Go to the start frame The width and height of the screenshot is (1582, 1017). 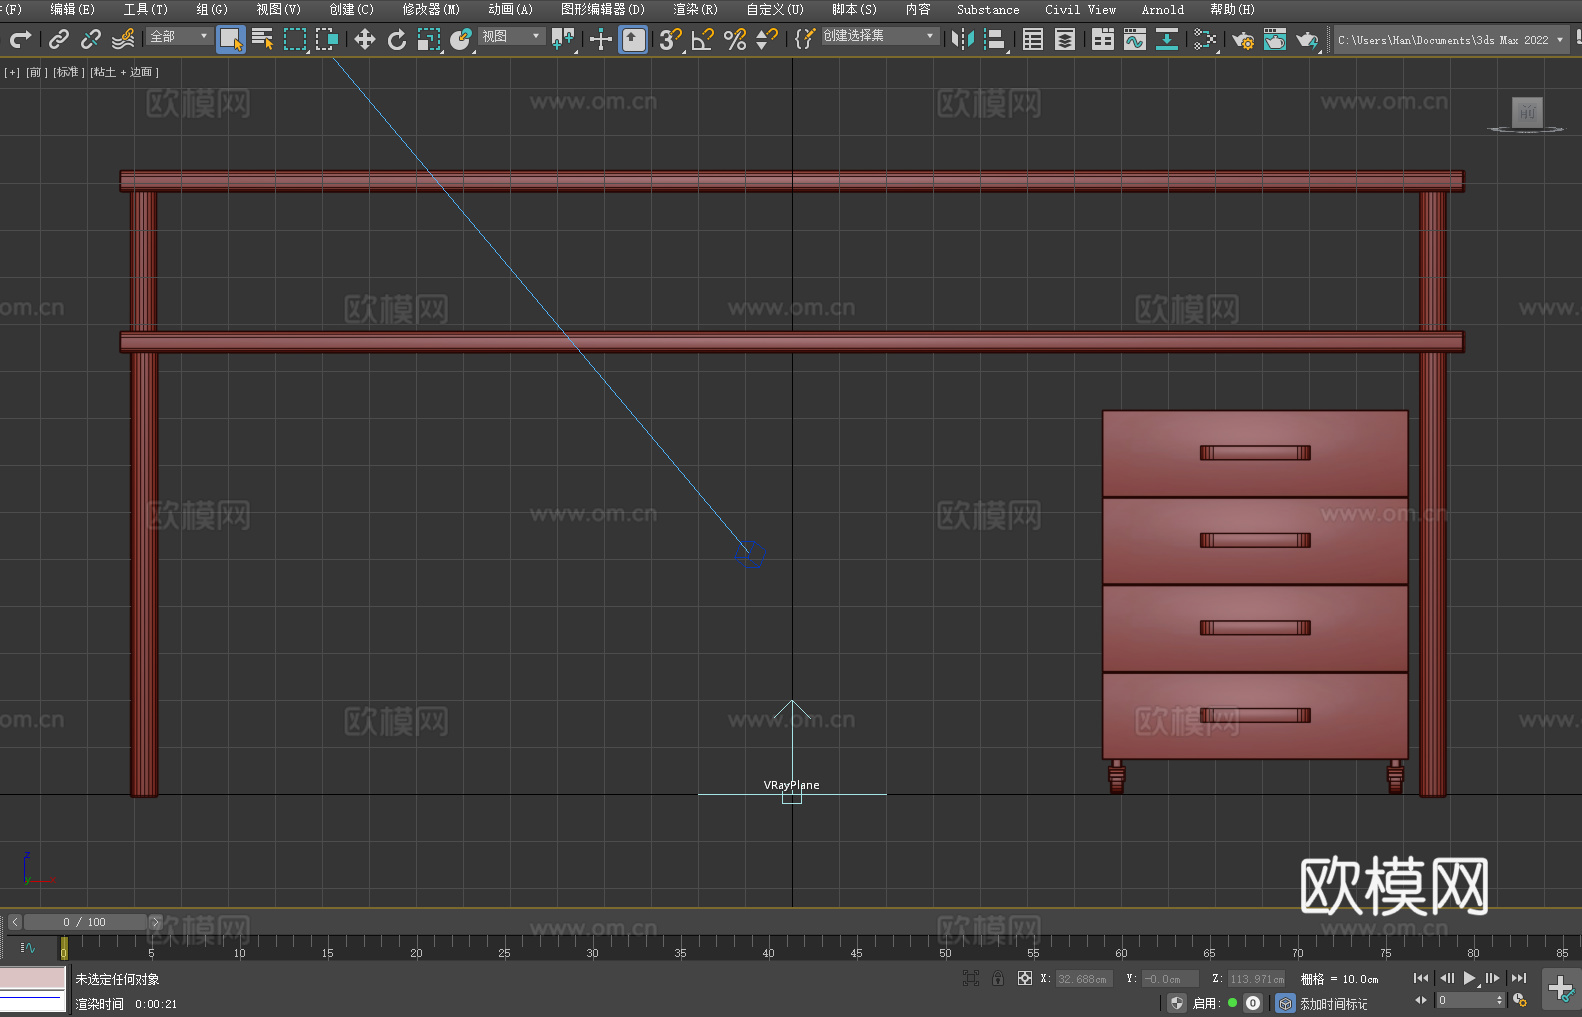1421,978
